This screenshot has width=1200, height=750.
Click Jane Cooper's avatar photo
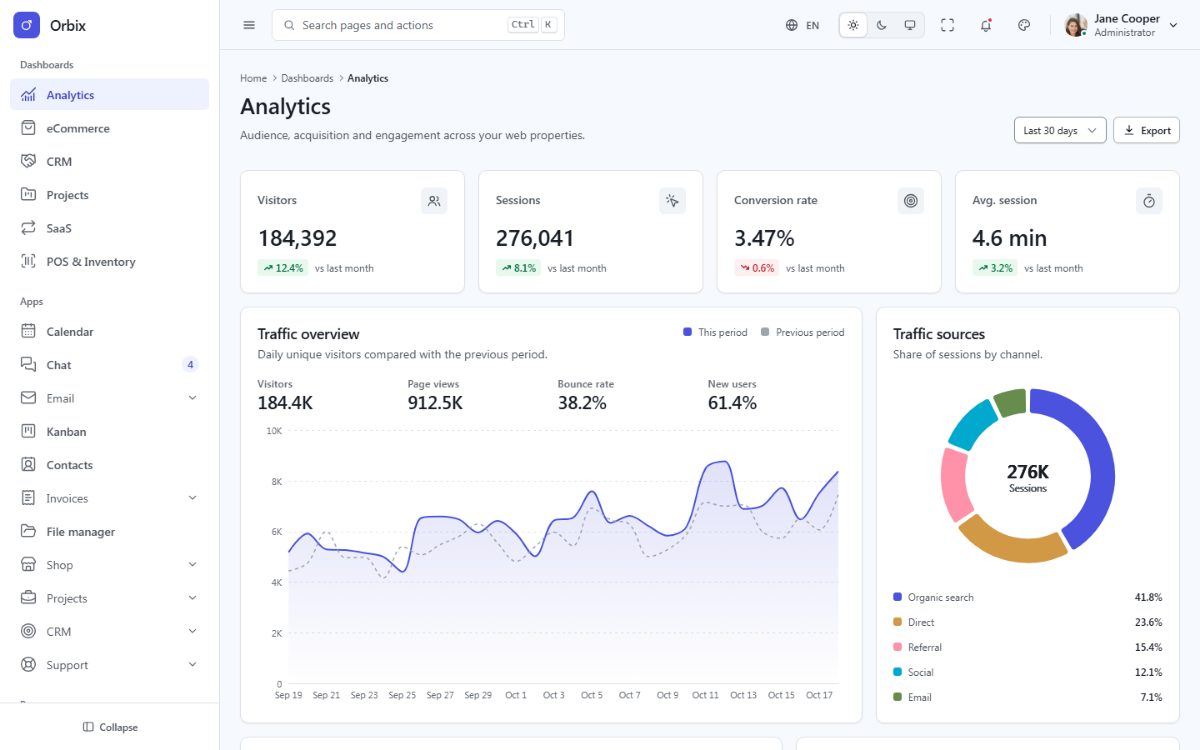tap(1076, 25)
